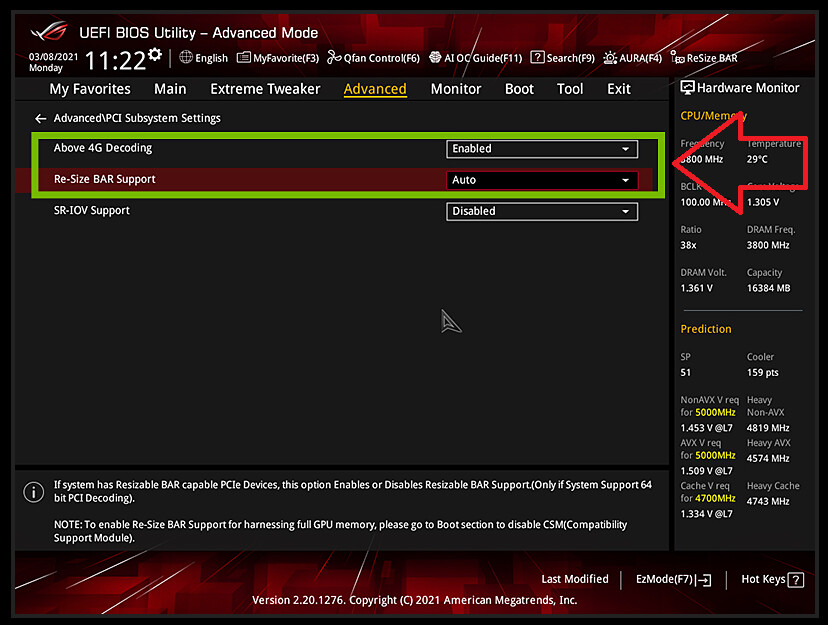
Task: Open AI OC Guide(F11)
Action: 475,58
